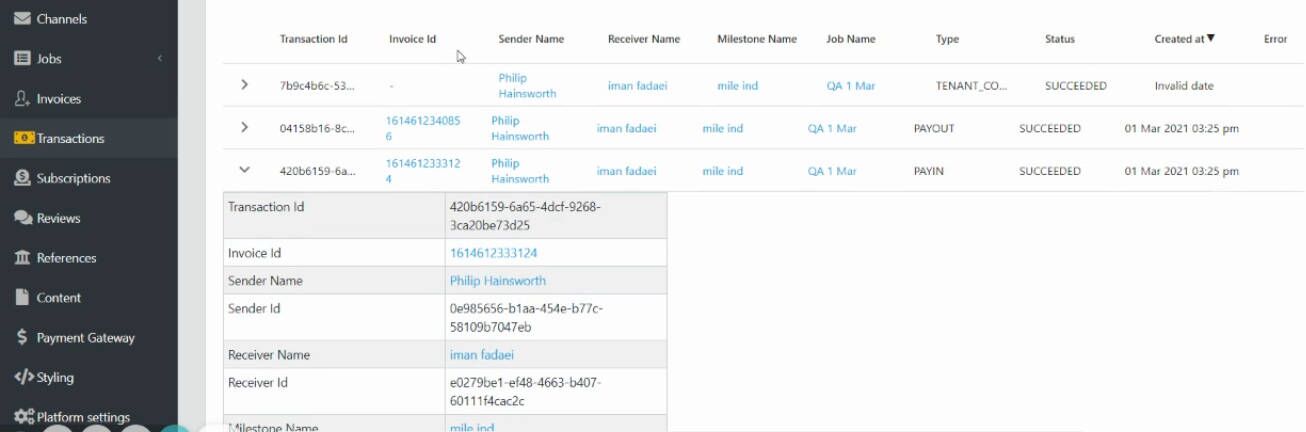Click the Milestone Name column header

757,39
